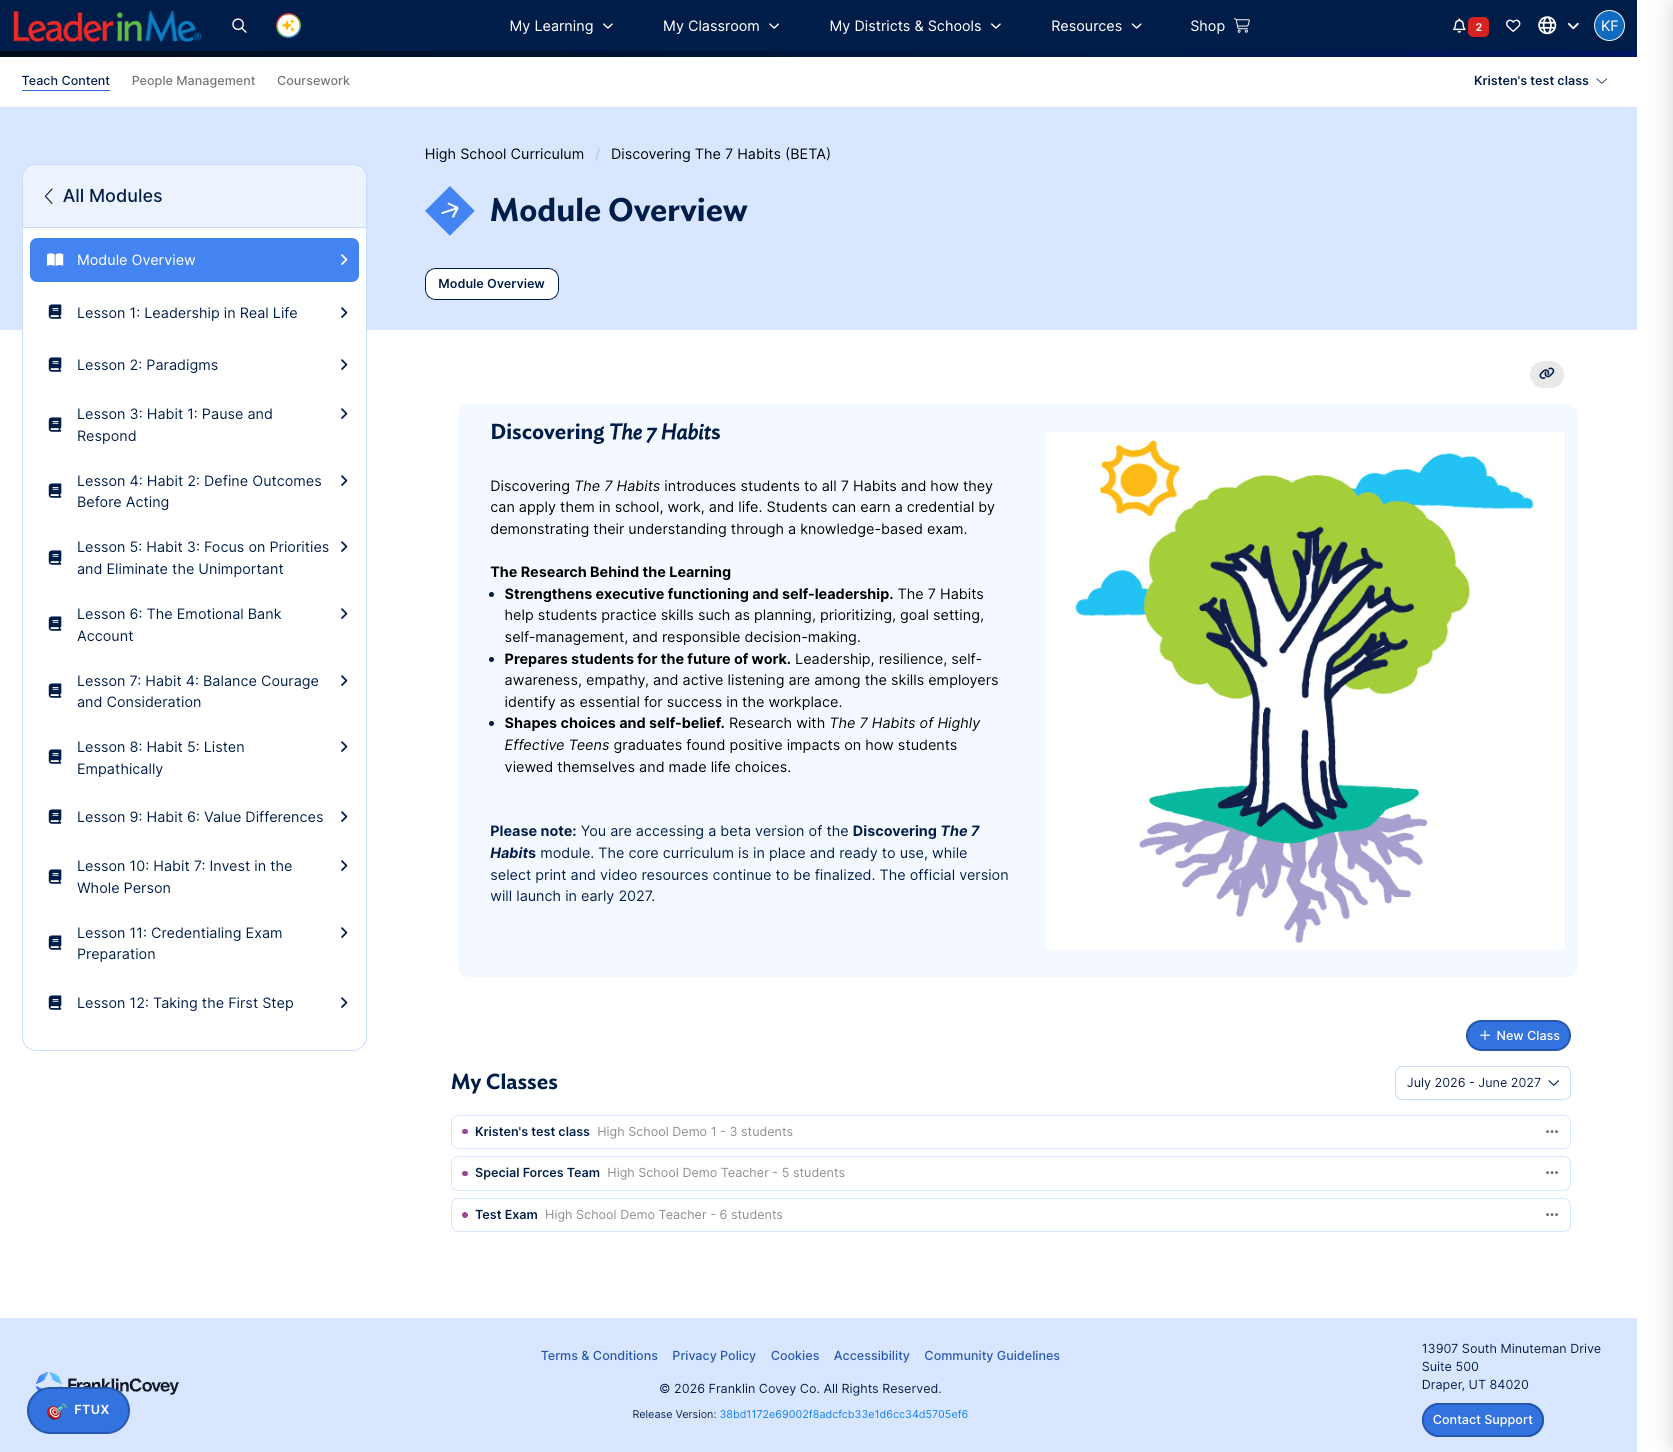Switch to the Teach Content tab
Viewport: 1673px width, 1452px height.
66,81
